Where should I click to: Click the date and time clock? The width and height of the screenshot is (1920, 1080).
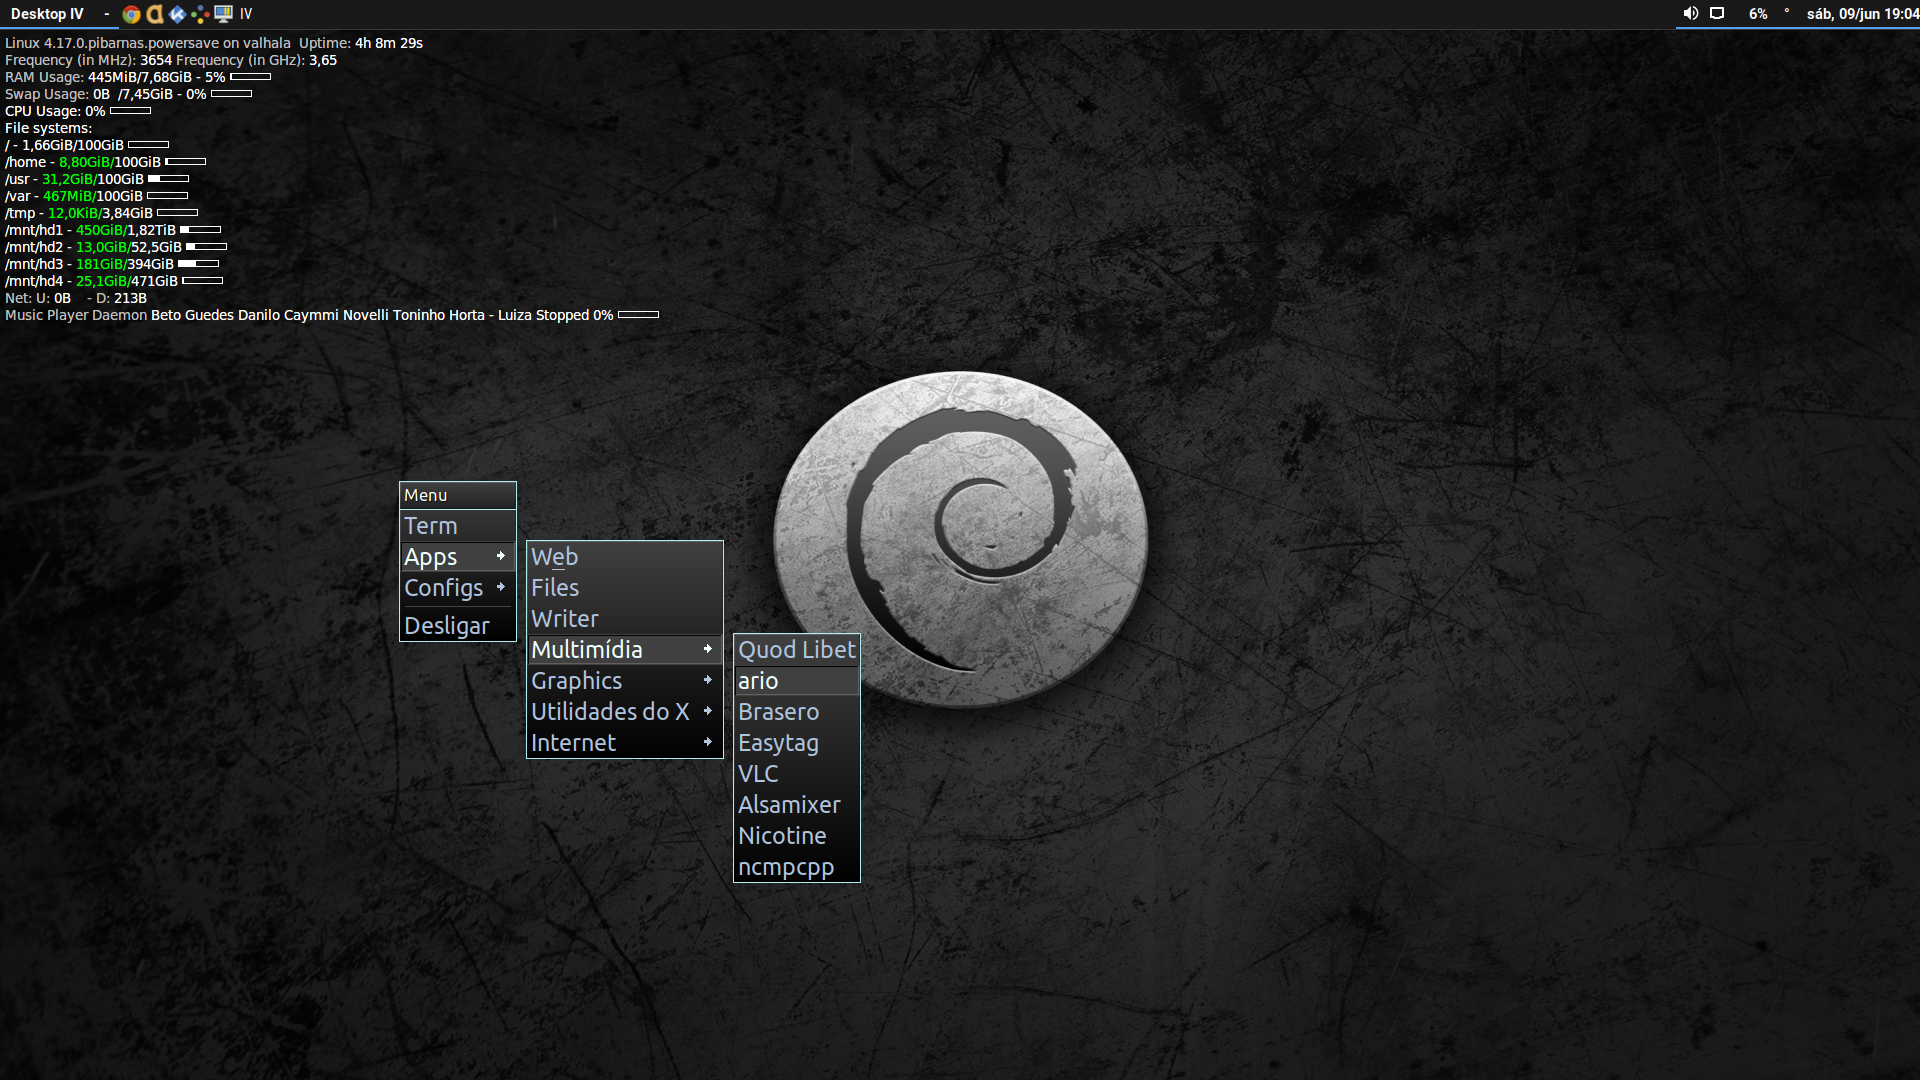pos(1862,14)
